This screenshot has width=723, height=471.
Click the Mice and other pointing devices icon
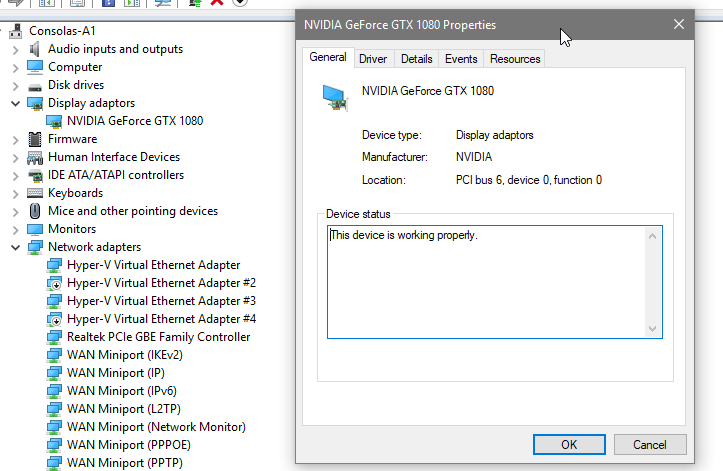tap(35, 211)
